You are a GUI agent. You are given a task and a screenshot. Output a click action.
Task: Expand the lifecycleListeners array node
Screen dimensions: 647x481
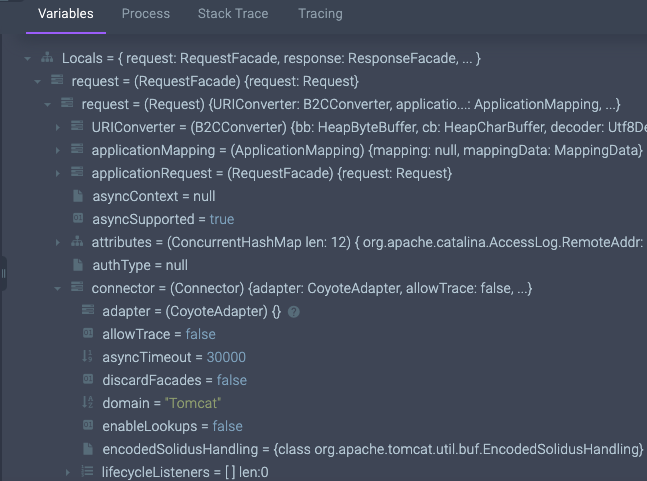click(69, 472)
